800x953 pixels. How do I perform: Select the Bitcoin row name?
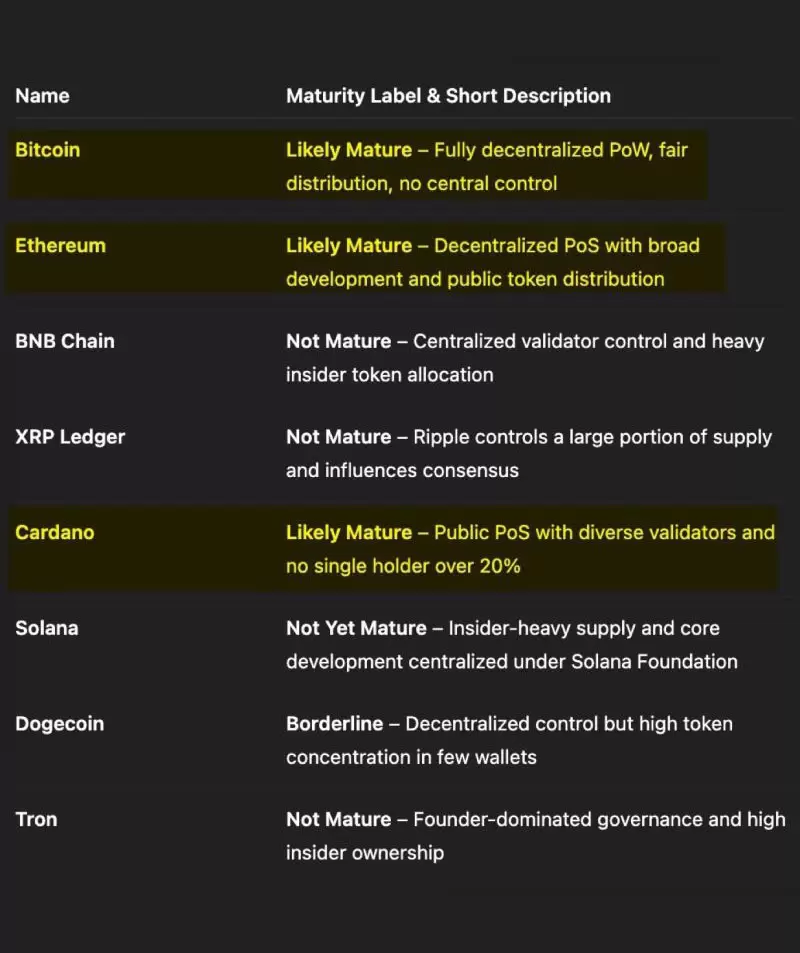[47, 150]
